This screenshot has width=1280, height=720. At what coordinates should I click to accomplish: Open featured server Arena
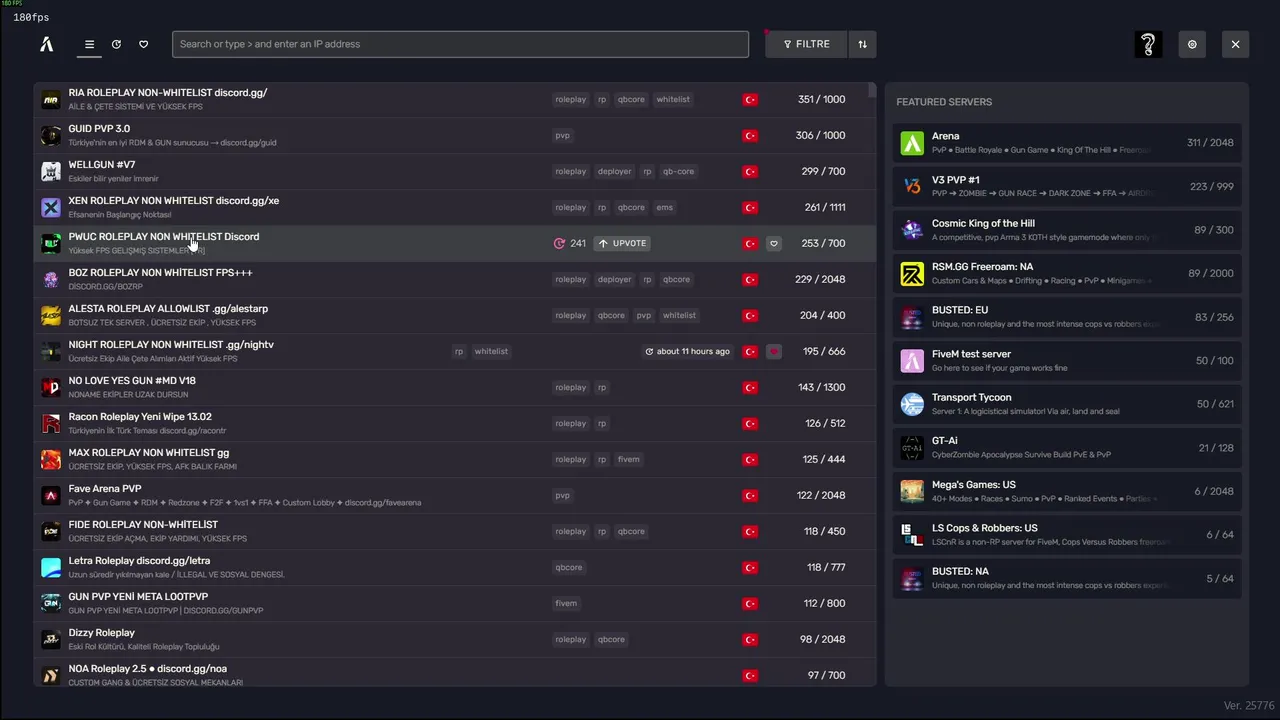(x=1067, y=143)
